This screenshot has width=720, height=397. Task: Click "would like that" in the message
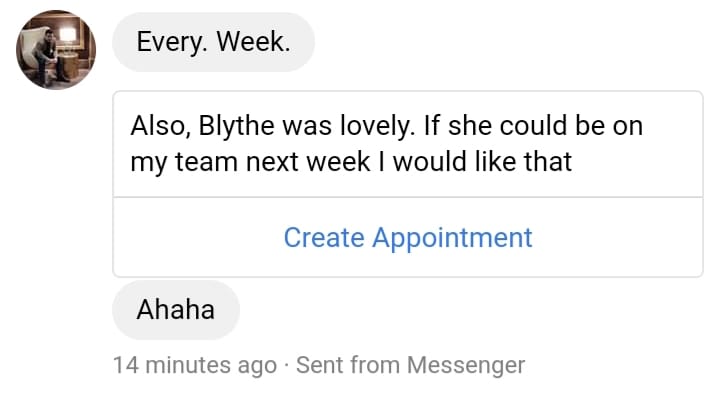click(x=482, y=162)
